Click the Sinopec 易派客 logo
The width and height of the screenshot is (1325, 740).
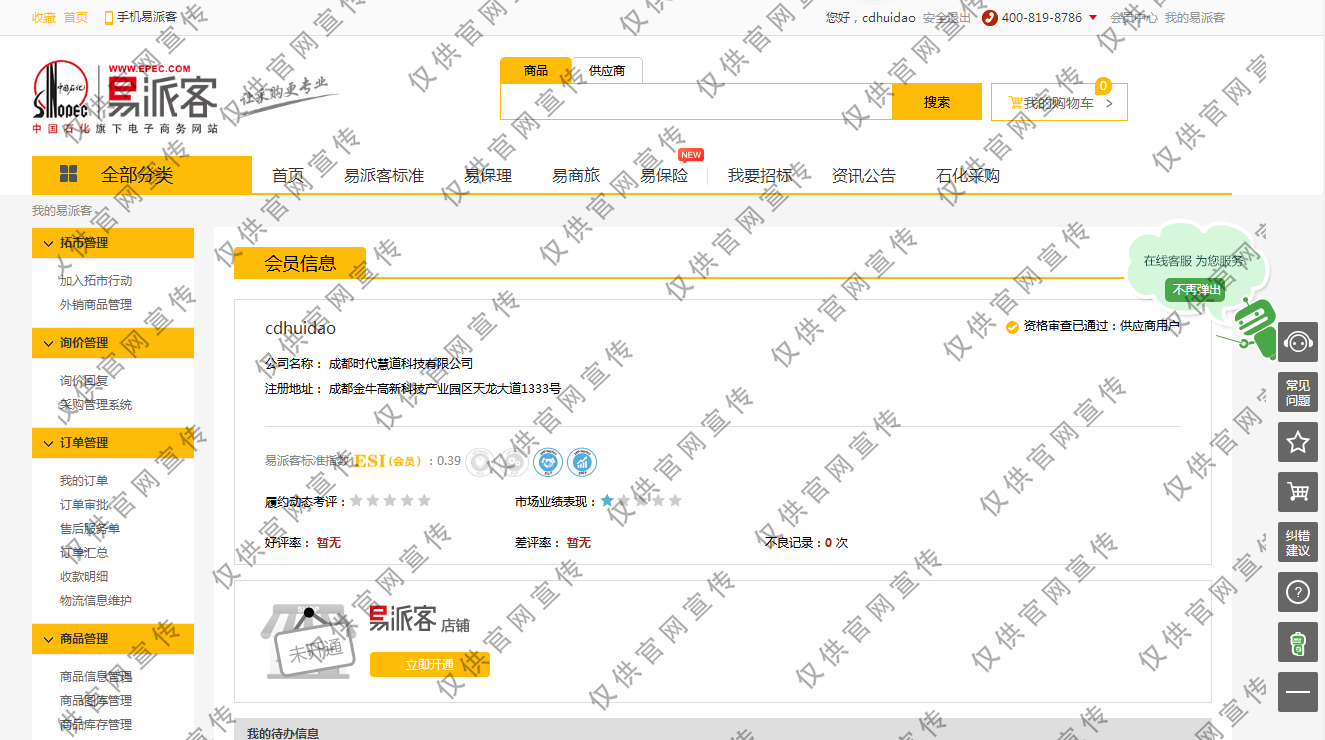tap(125, 98)
